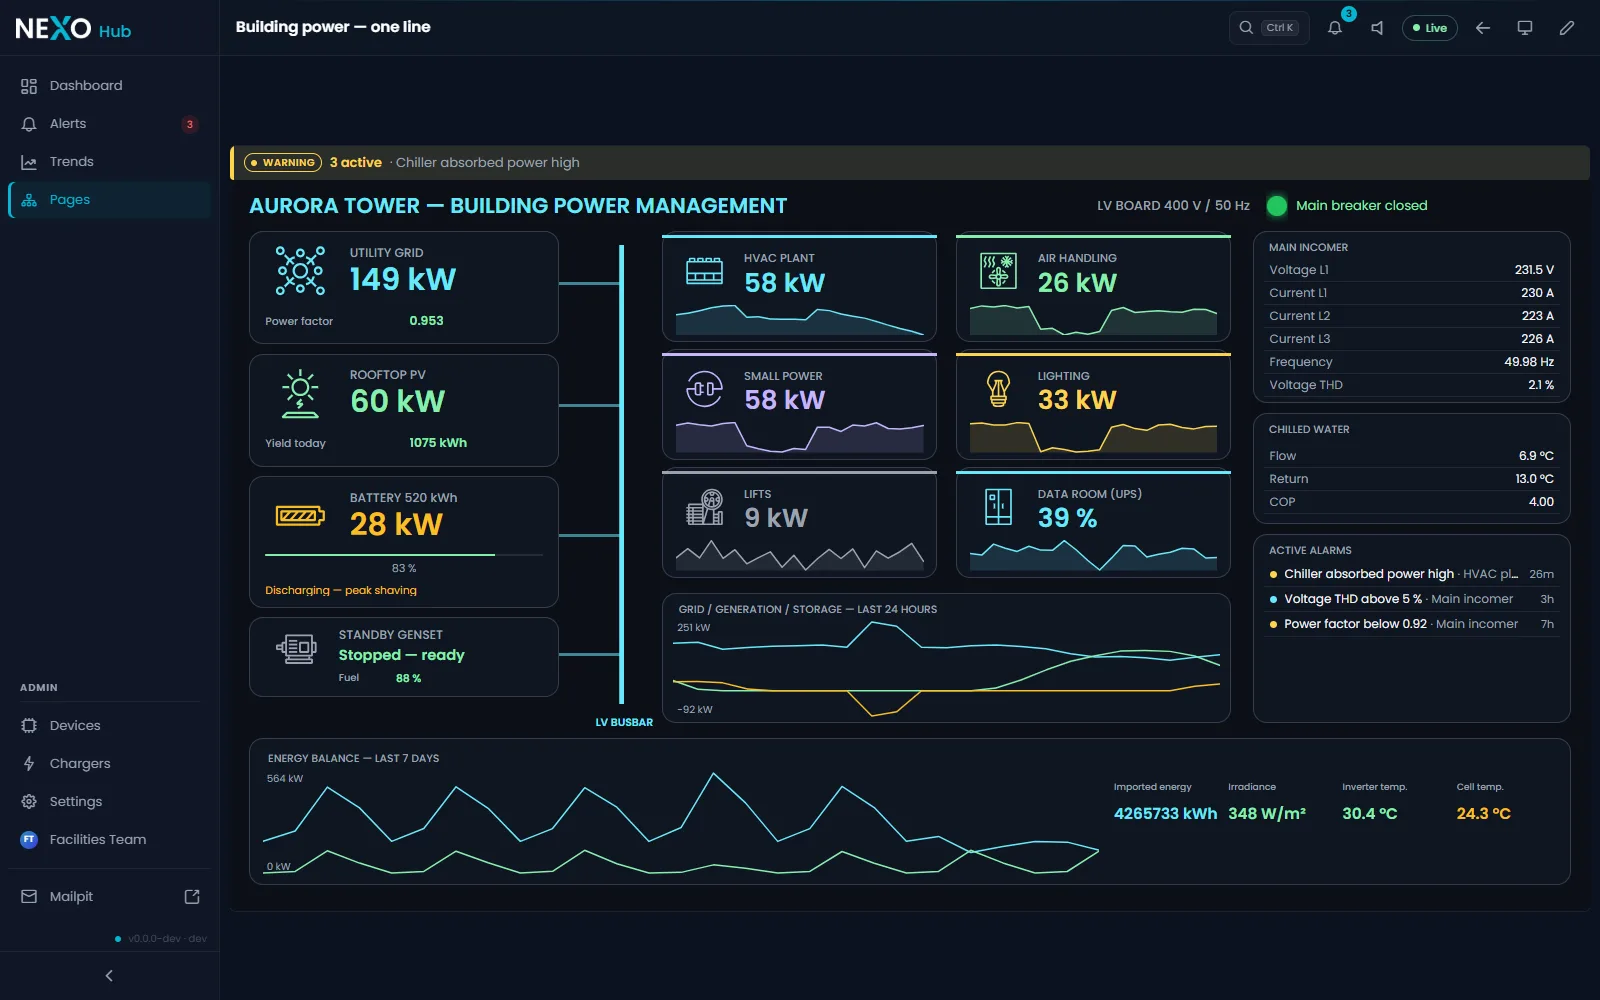The width and height of the screenshot is (1600, 1000).
Task: Open the HVAC plant 58 kW value
Action: (785, 283)
